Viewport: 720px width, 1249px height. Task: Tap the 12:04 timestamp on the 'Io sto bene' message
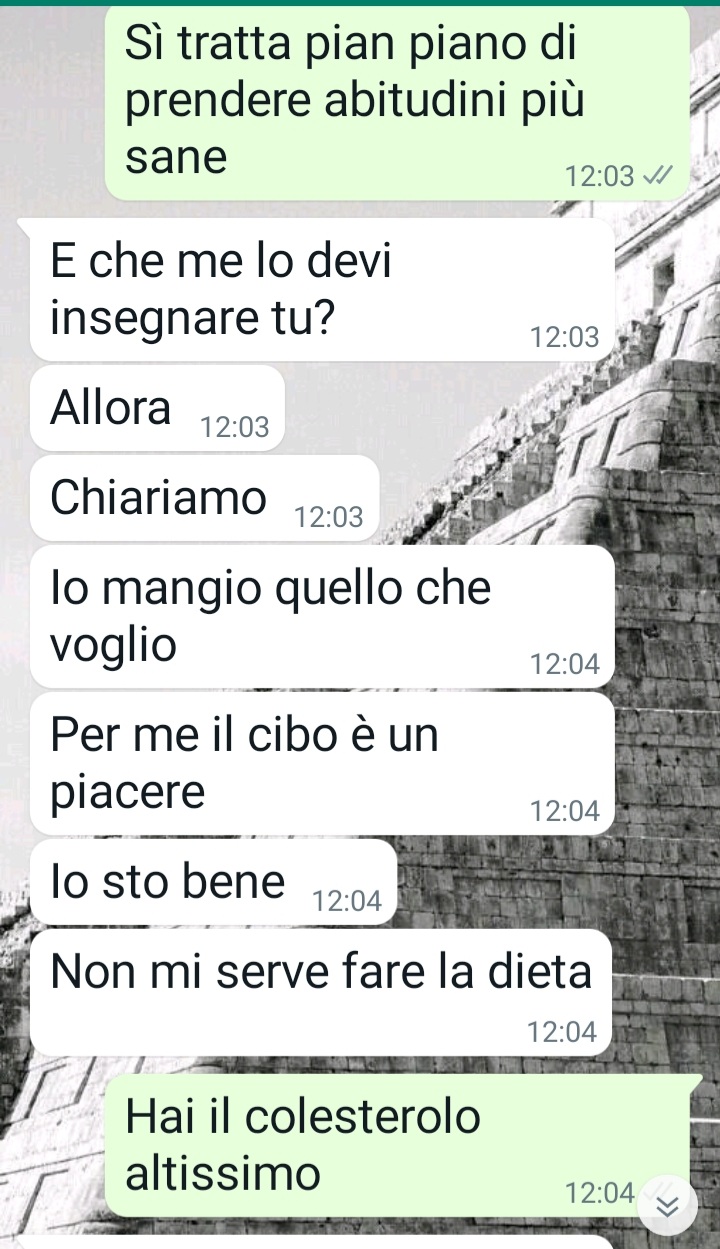(x=347, y=902)
